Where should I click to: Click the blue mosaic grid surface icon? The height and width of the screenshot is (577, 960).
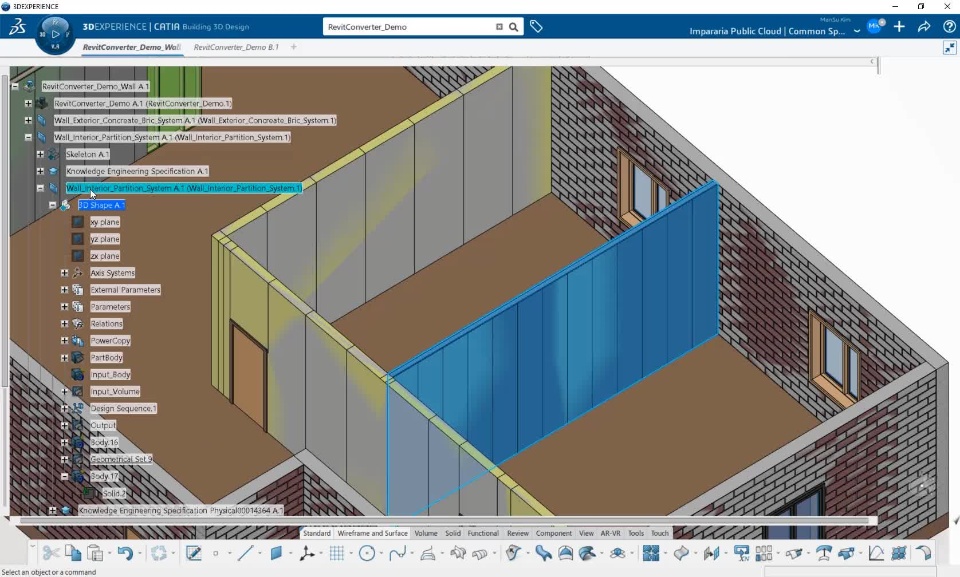tap(651, 553)
